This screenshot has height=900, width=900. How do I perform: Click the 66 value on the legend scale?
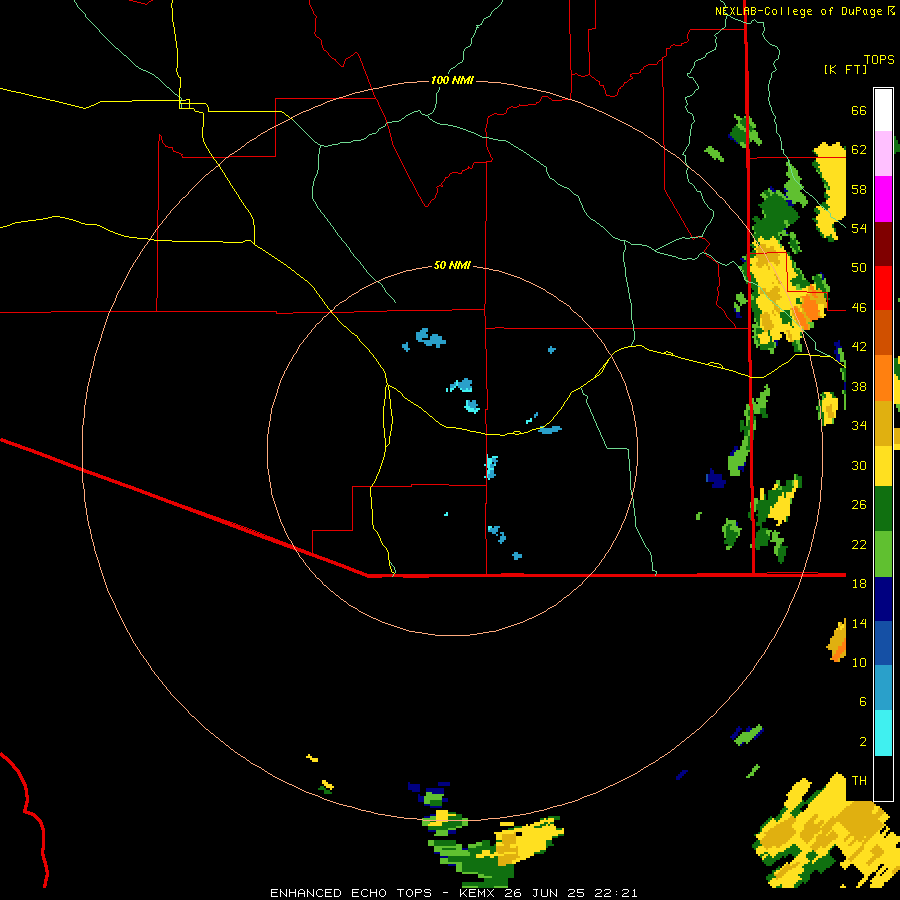click(x=859, y=110)
